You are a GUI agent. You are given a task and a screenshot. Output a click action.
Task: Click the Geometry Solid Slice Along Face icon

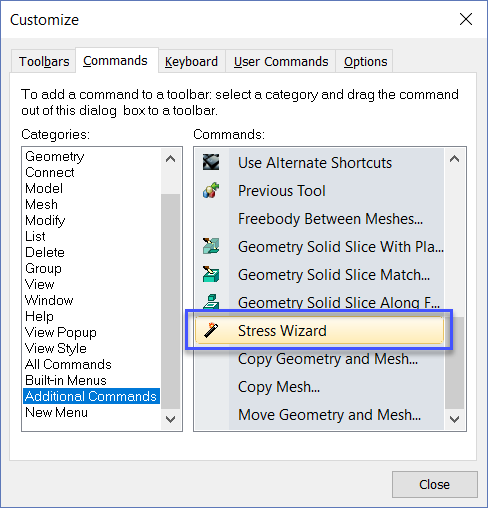(x=211, y=301)
